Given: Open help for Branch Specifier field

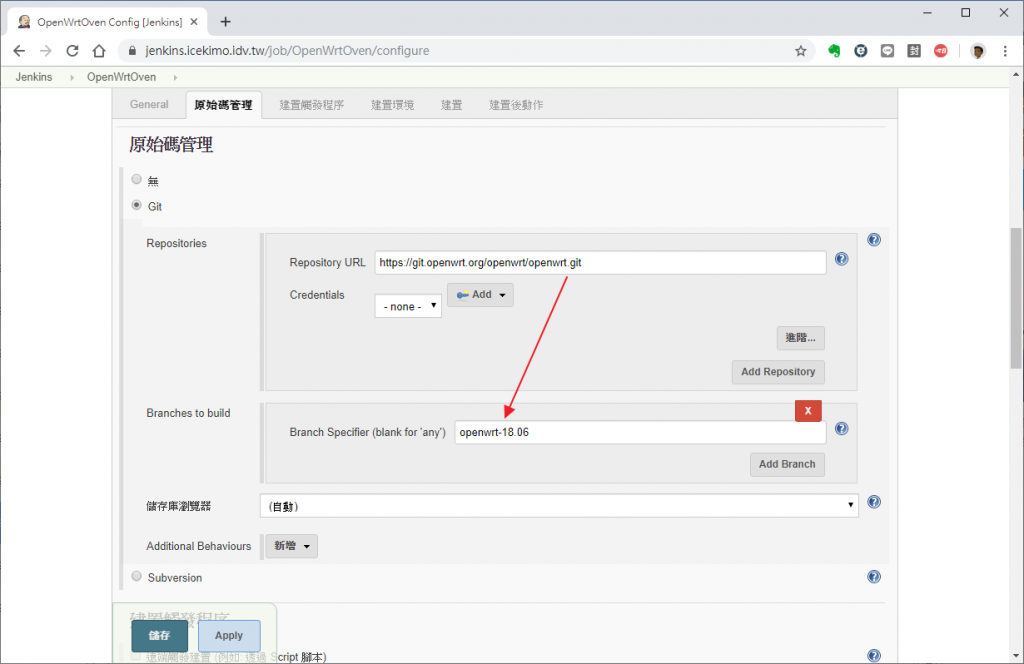Looking at the screenshot, I should (x=842, y=429).
